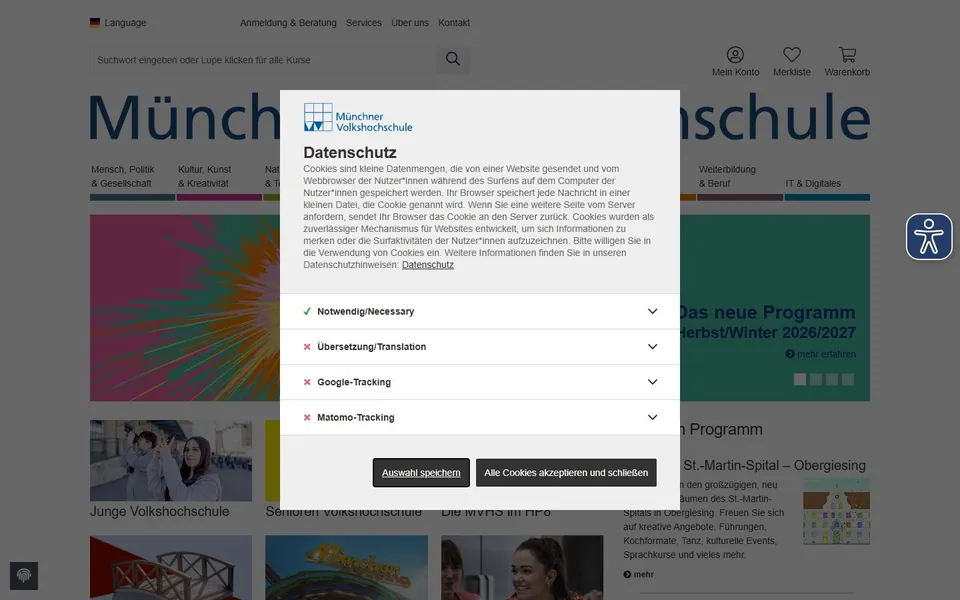The width and height of the screenshot is (960, 600).
Task: Focus the Suchwort search input field
Action: click(263, 60)
